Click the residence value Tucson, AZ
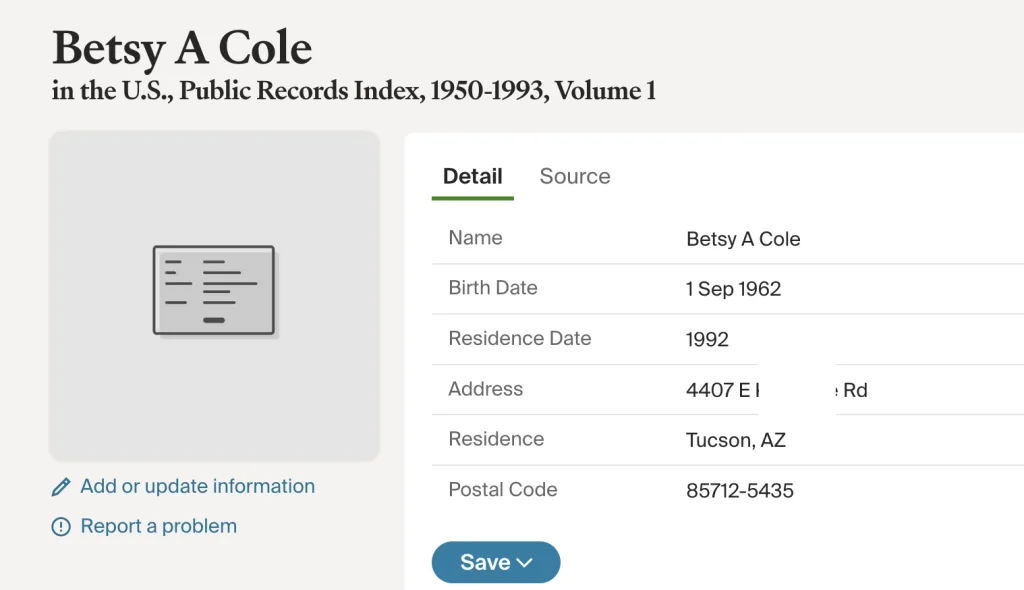The height and width of the screenshot is (590, 1024). tap(735, 440)
